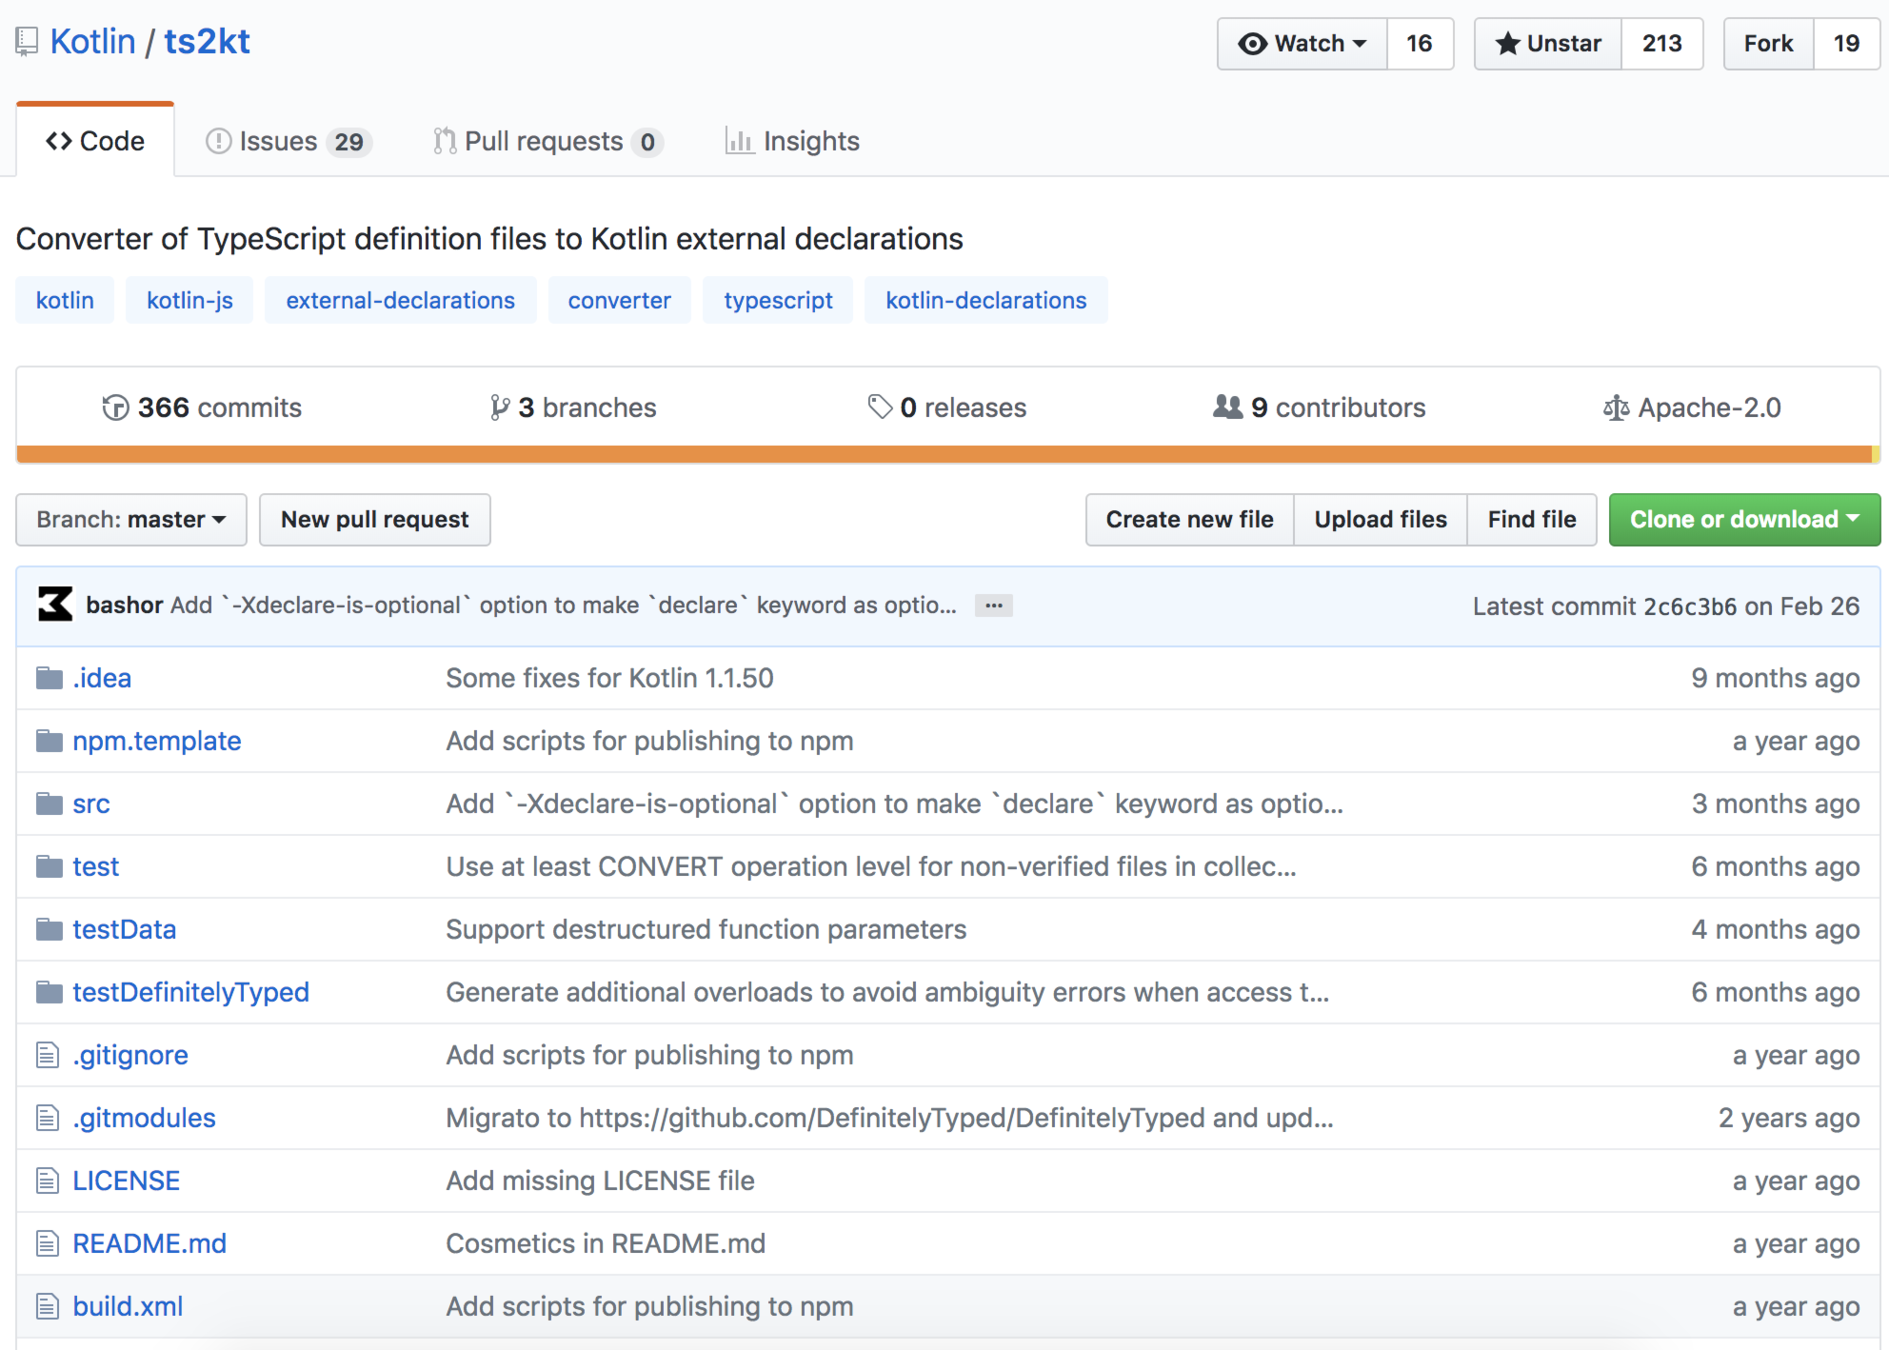1889x1350 pixels.
Task: Open the Apache-2.0 license link
Action: point(1692,408)
